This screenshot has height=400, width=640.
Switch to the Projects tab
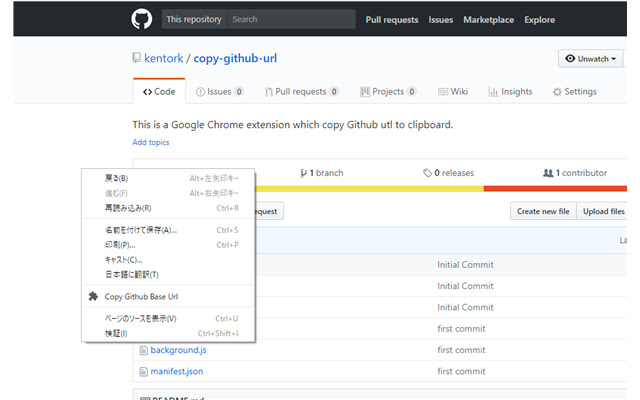pyautogui.click(x=388, y=91)
